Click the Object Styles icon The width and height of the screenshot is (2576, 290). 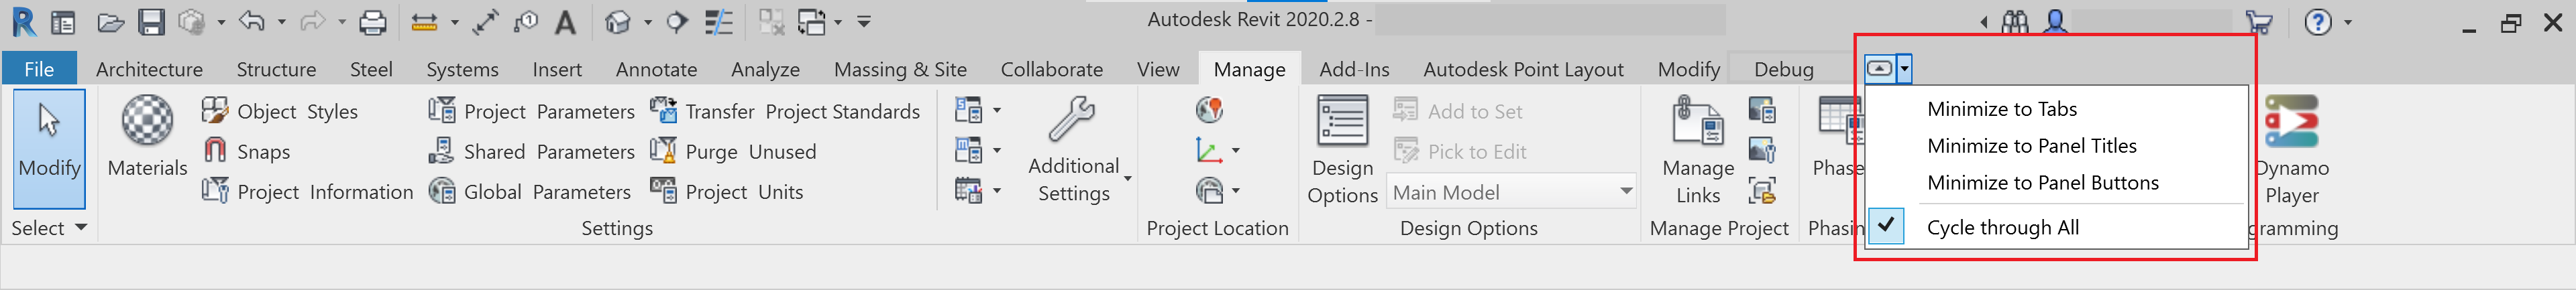(215, 110)
